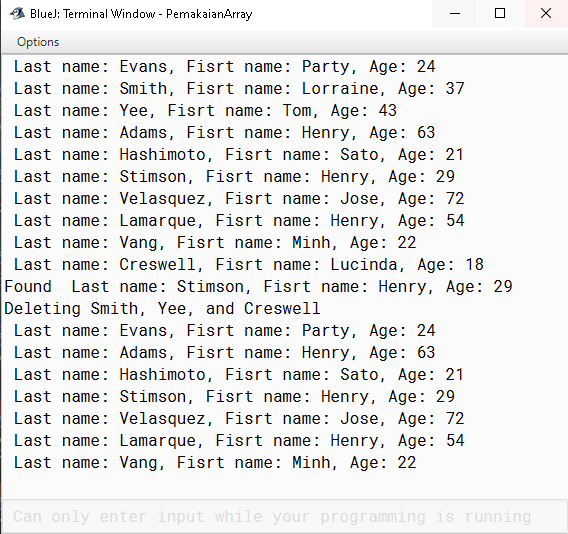Click the first Velasquez, Jose, Age: 72 line
This screenshot has height=534, width=568.
(x=239, y=199)
